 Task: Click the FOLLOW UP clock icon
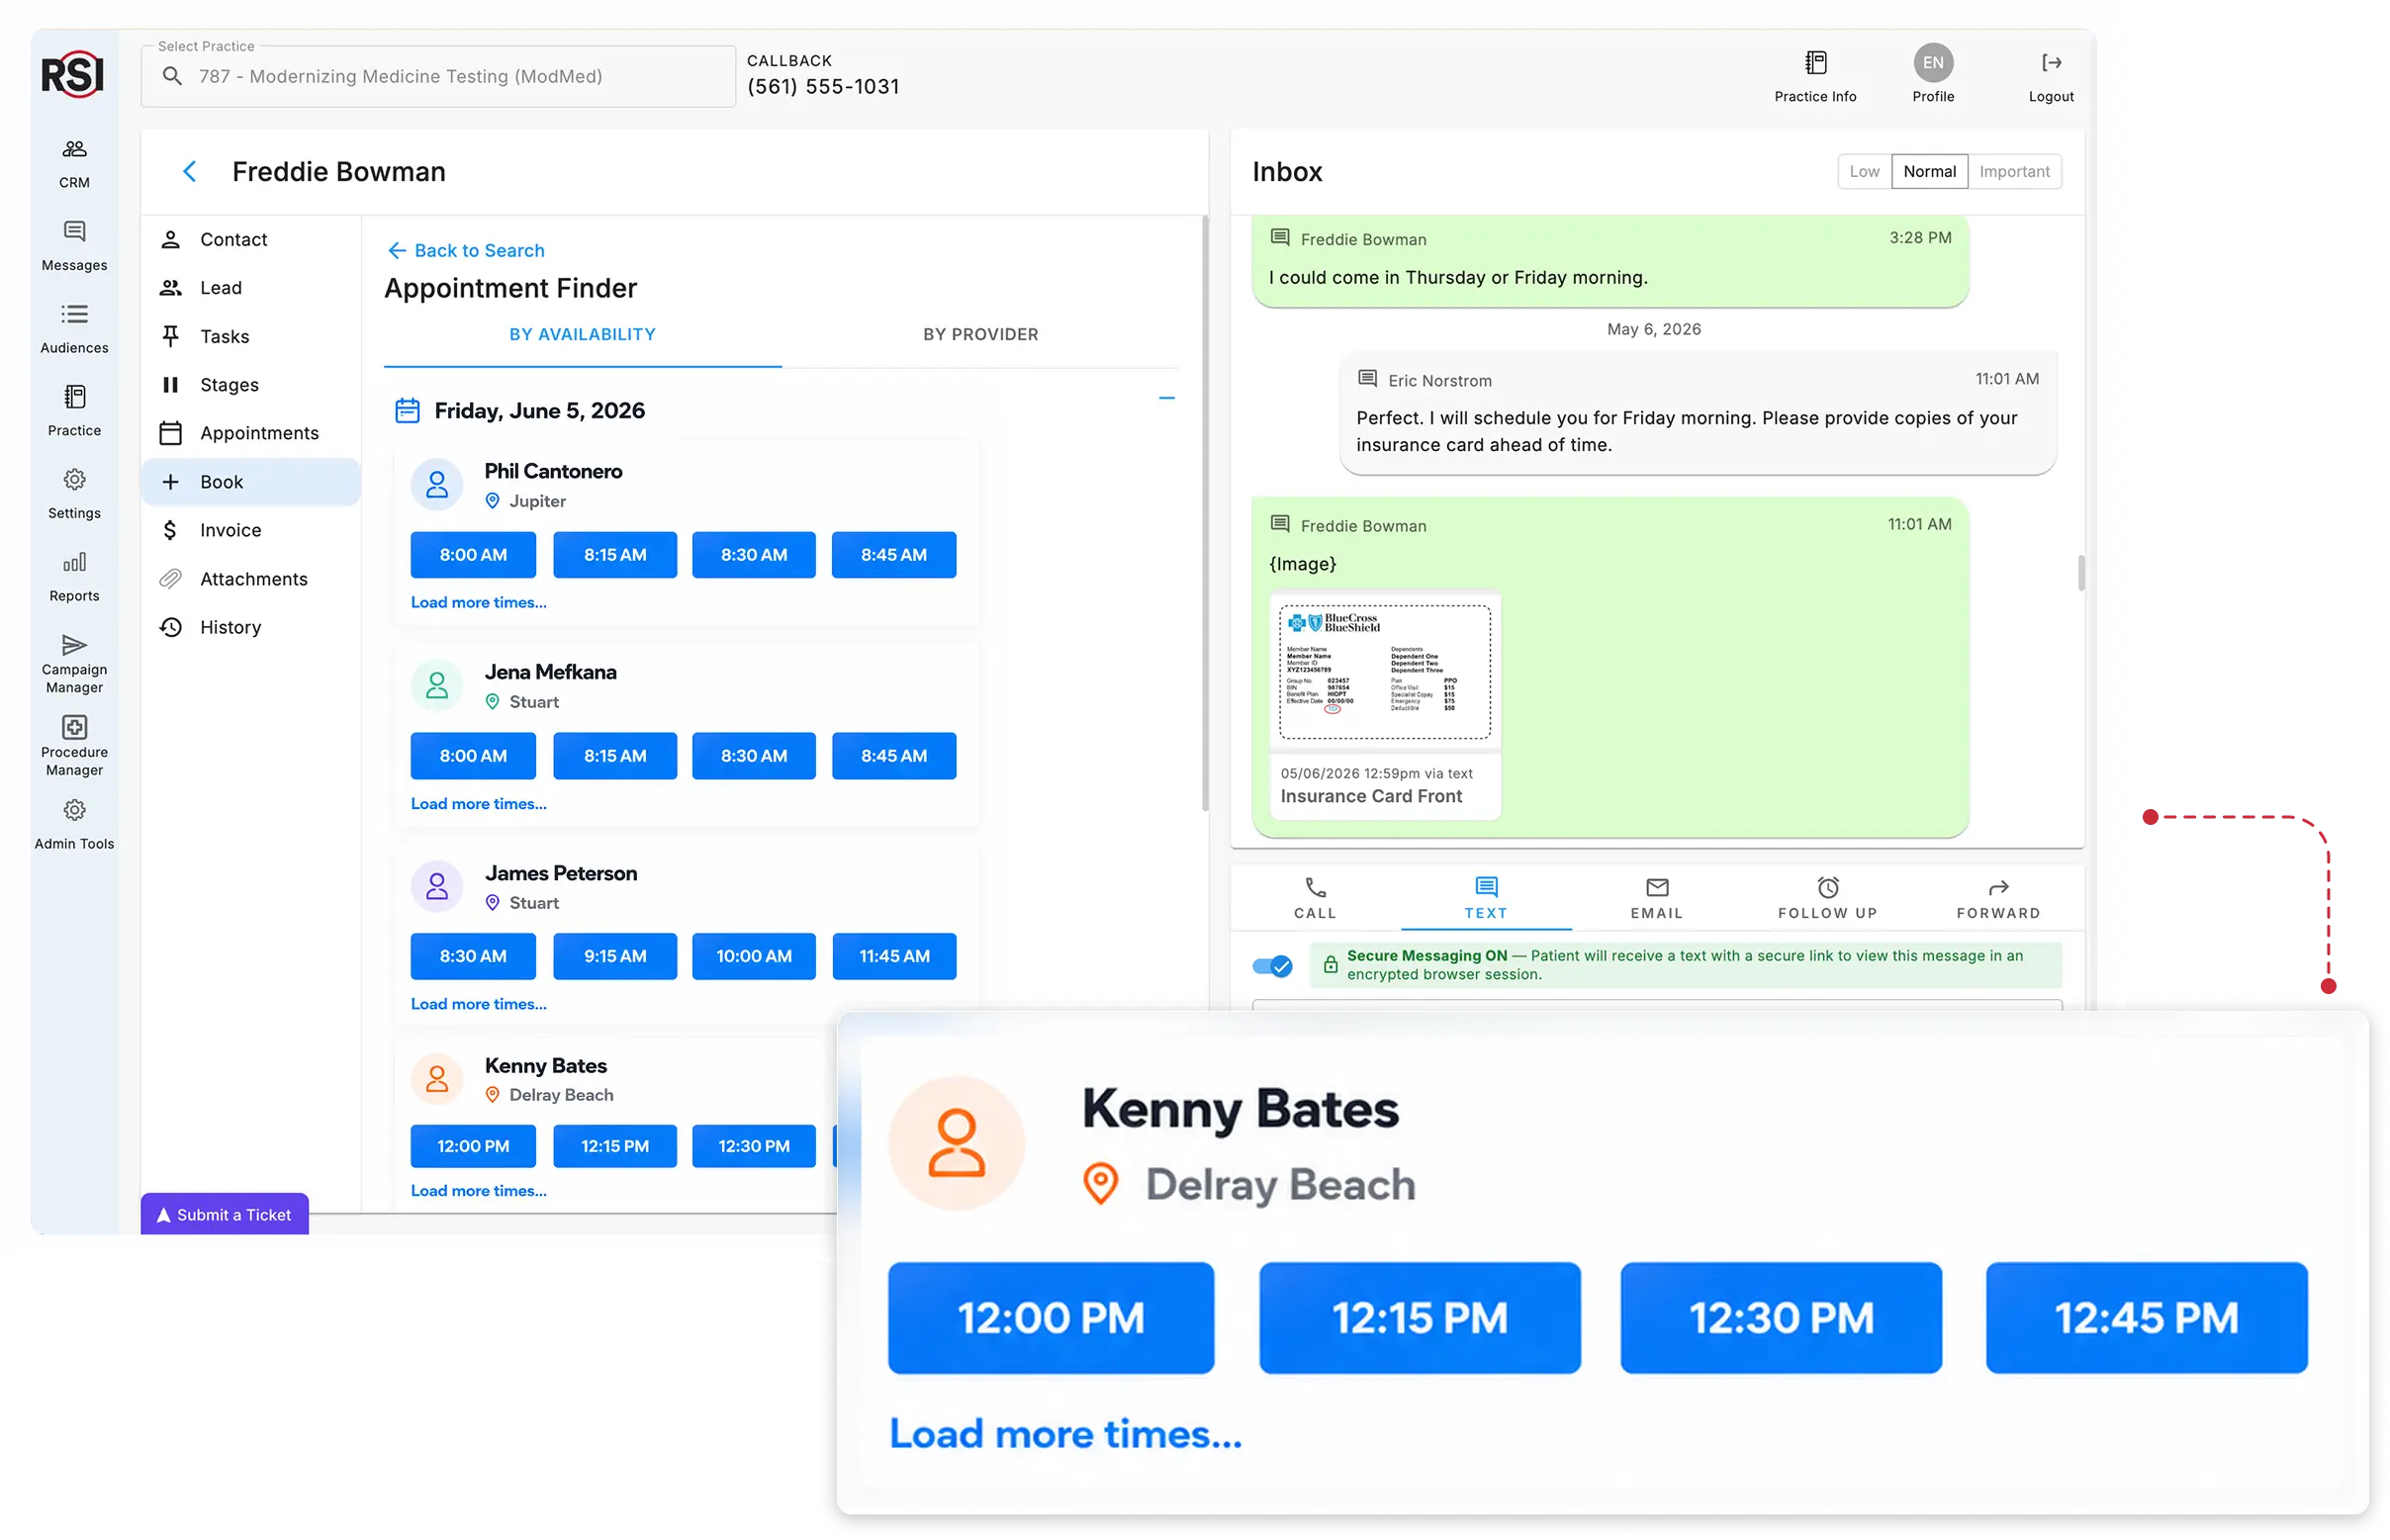pyautogui.click(x=1828, y=888)
